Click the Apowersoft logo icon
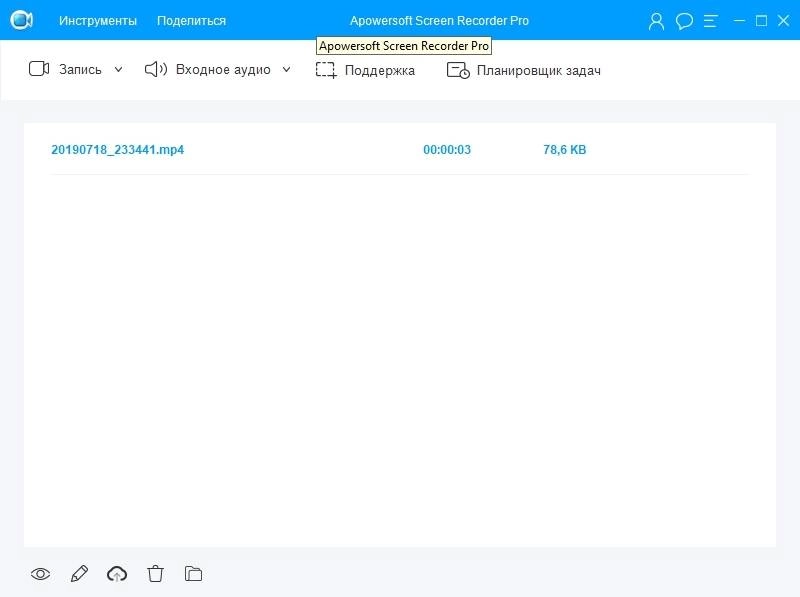The width and height of the screenshot is (800, 597). [21, 20]
